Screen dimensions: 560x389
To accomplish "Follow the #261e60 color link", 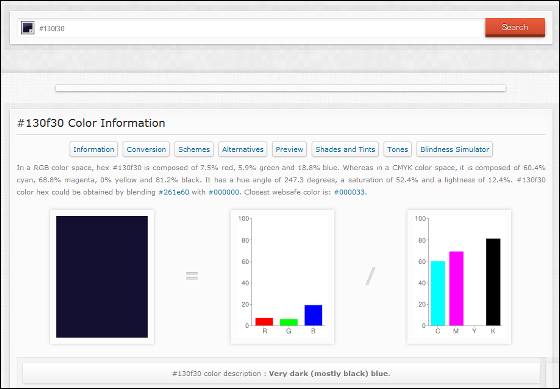I will pyautogui.click(x=174, y=192).
